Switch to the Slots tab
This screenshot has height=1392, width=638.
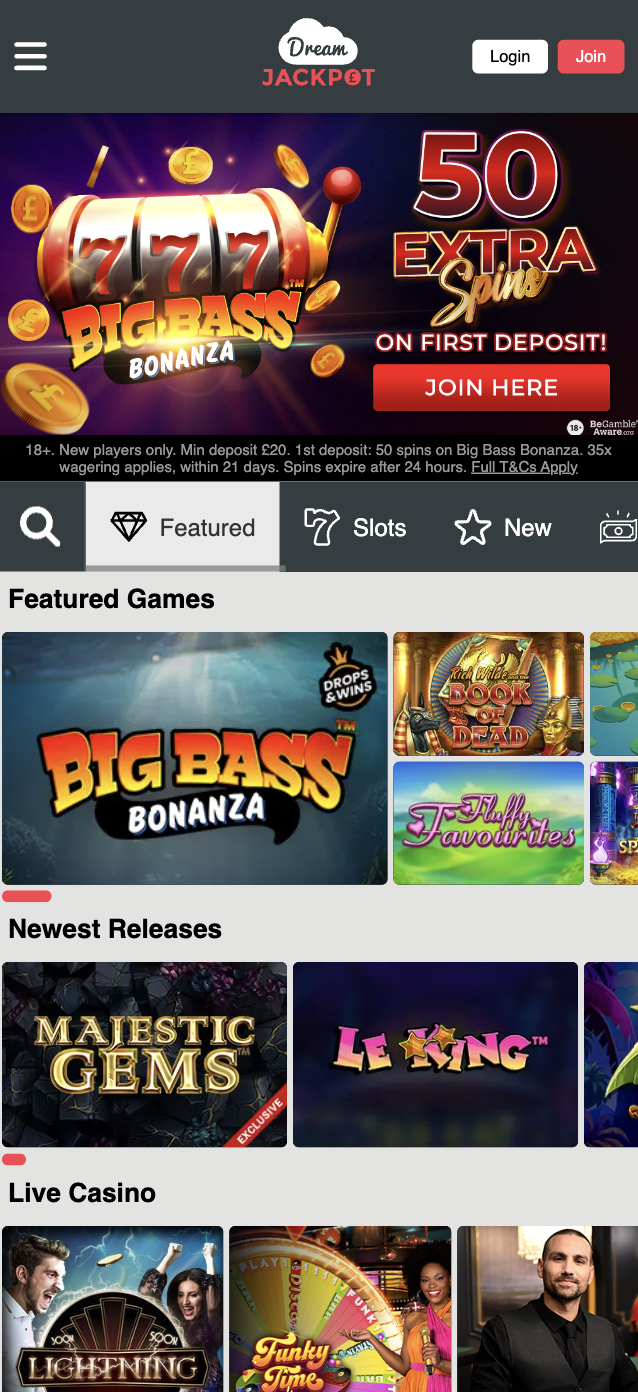pyautogui.click(x=355, y=527)
